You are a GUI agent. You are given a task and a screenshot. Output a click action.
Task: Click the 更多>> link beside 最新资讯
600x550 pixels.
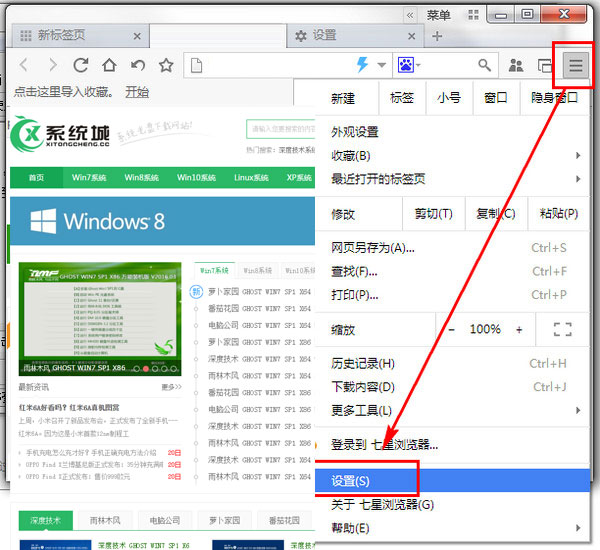tap(171, 387)
